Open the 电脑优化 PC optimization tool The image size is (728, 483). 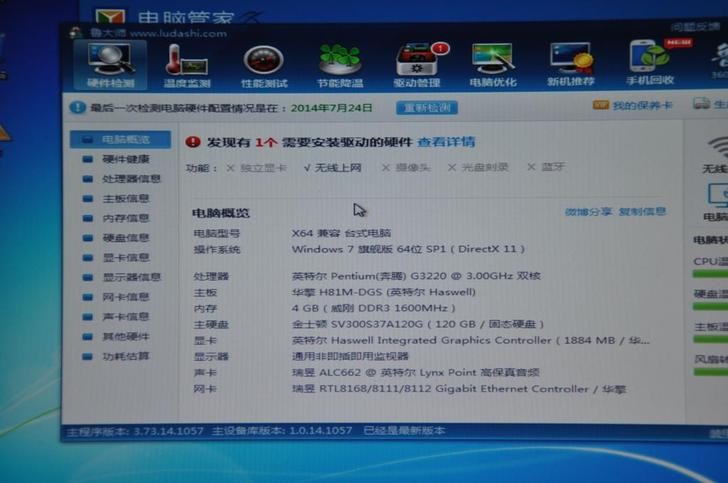pos(493,65)
